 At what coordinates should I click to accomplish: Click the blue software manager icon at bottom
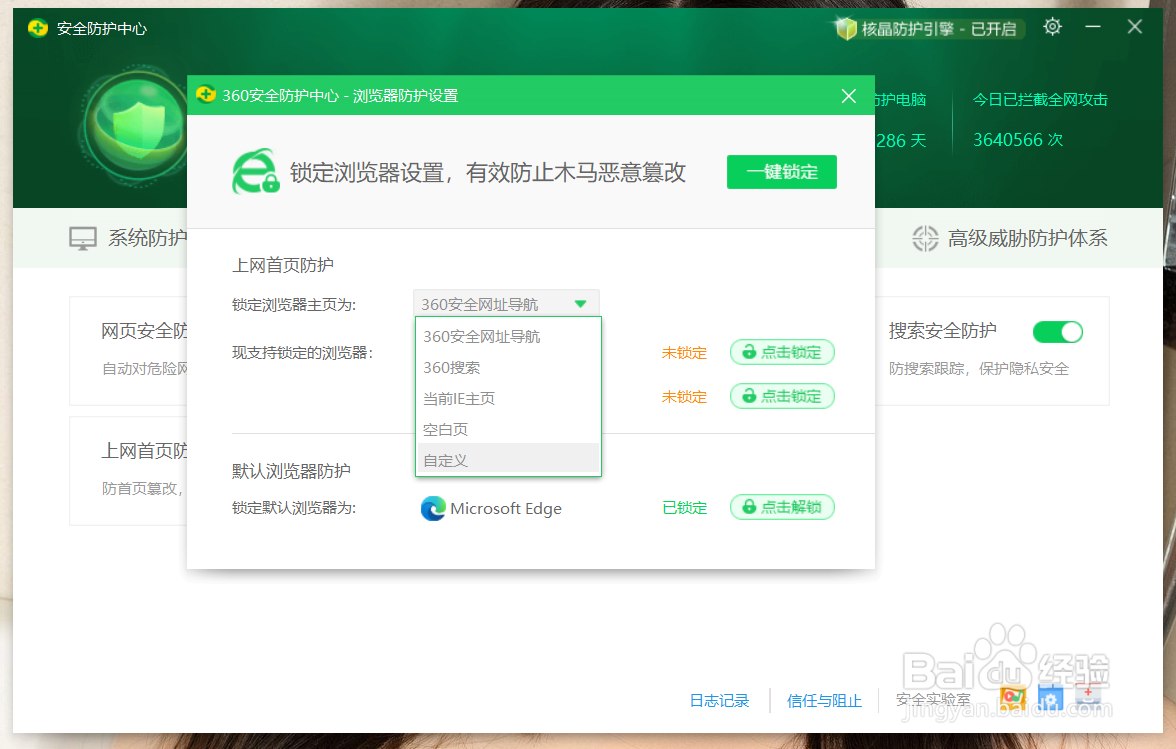tap(1050, 697)
